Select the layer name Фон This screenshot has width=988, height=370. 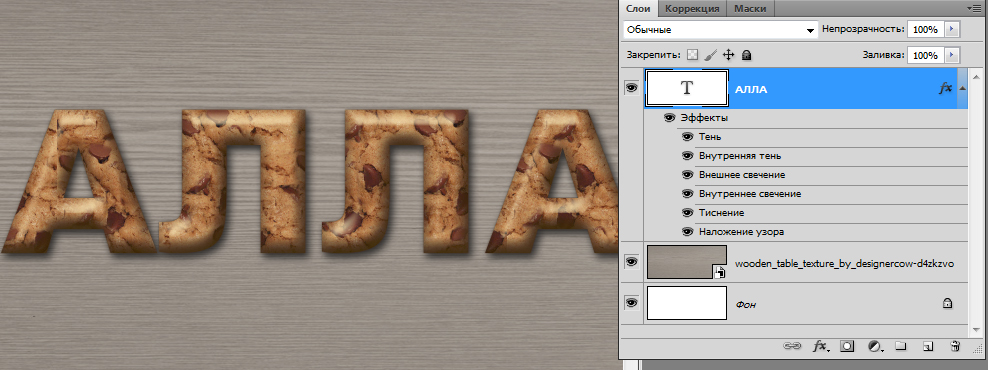pyautogui.click(x=746, y=304)
